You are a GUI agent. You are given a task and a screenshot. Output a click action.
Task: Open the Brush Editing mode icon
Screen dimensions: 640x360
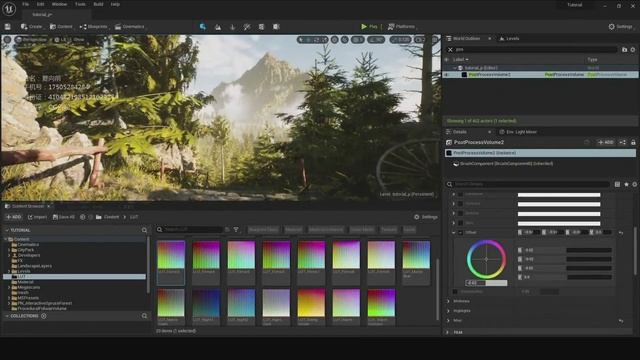click(x=276, y=27)
